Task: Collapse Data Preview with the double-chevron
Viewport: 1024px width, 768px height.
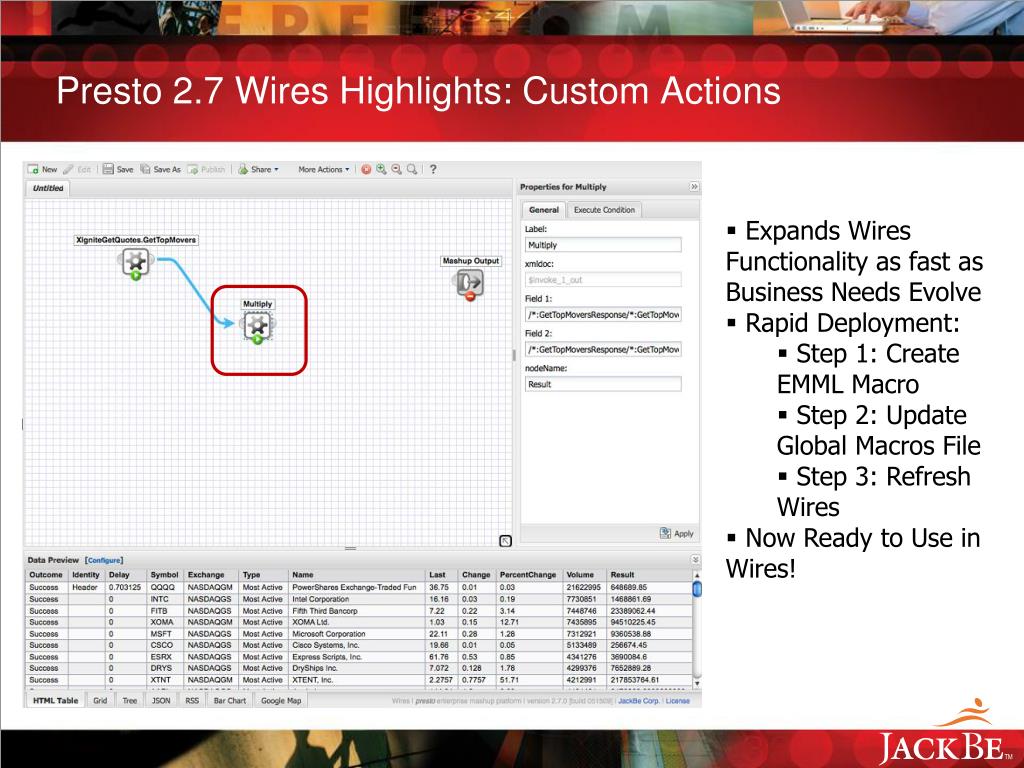Action: point(696,560)
